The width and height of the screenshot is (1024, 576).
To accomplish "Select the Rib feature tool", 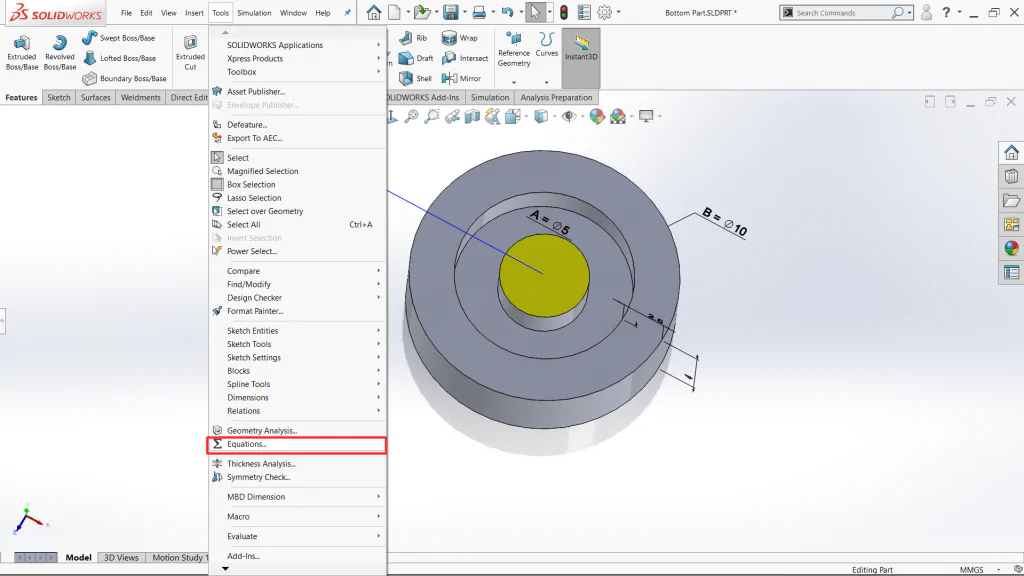I will 413,38.
